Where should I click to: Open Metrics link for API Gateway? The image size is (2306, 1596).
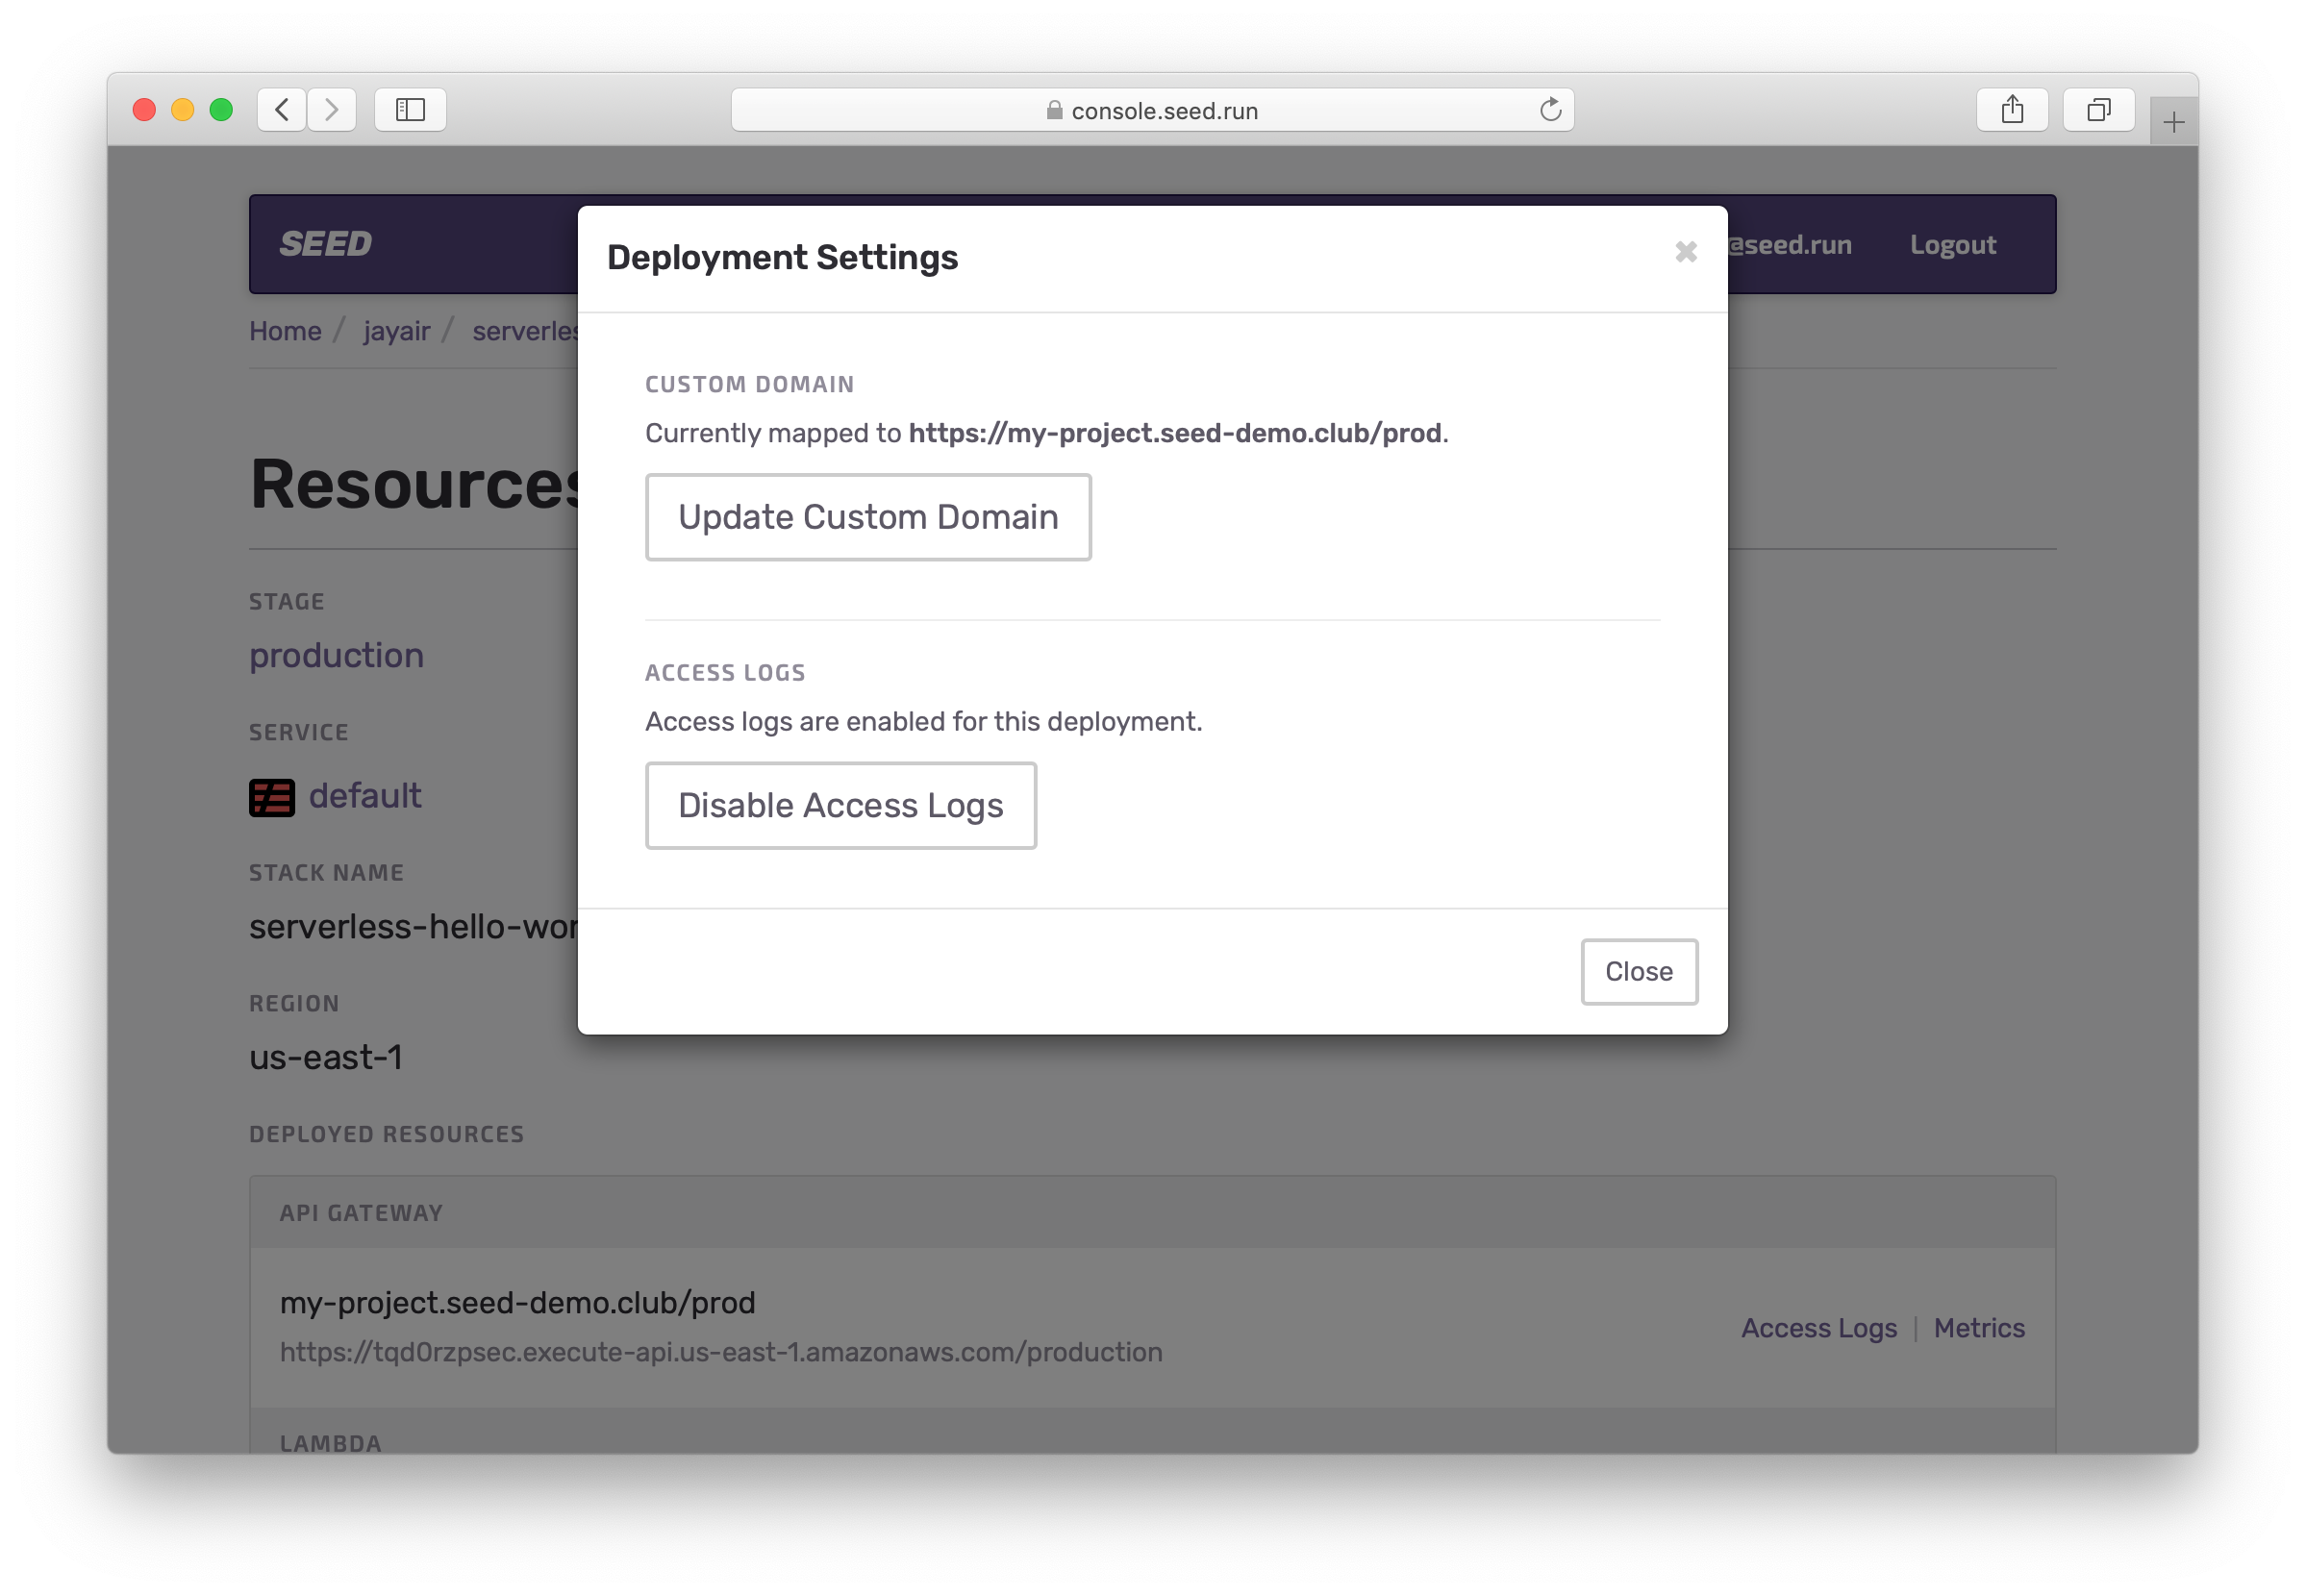(x=1978, y=1328)
